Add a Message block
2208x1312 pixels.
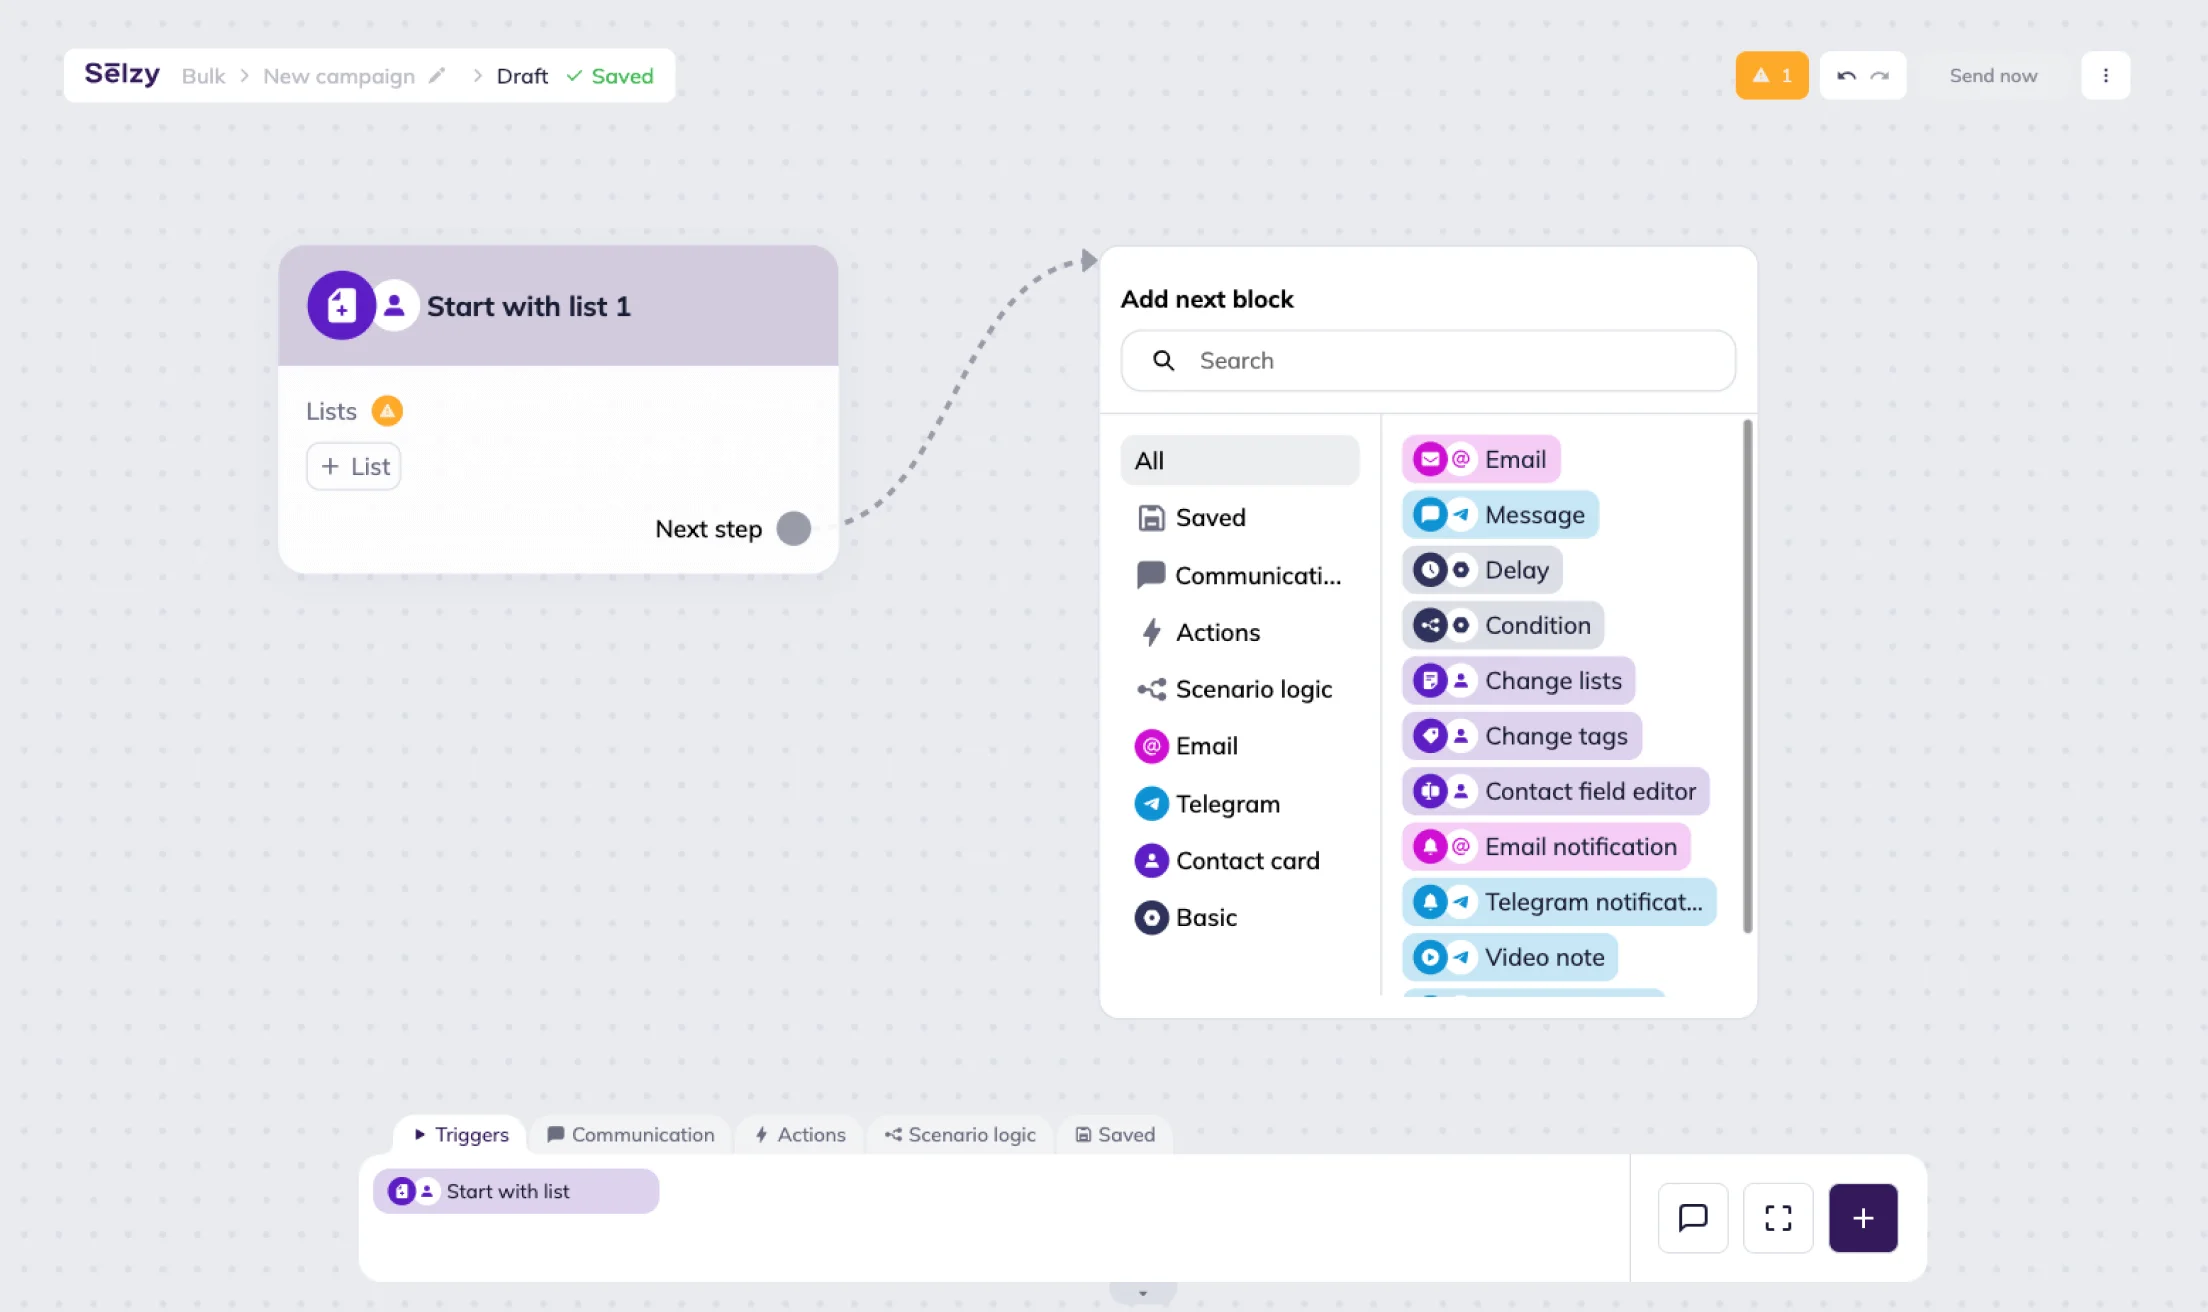point(1500,515)
